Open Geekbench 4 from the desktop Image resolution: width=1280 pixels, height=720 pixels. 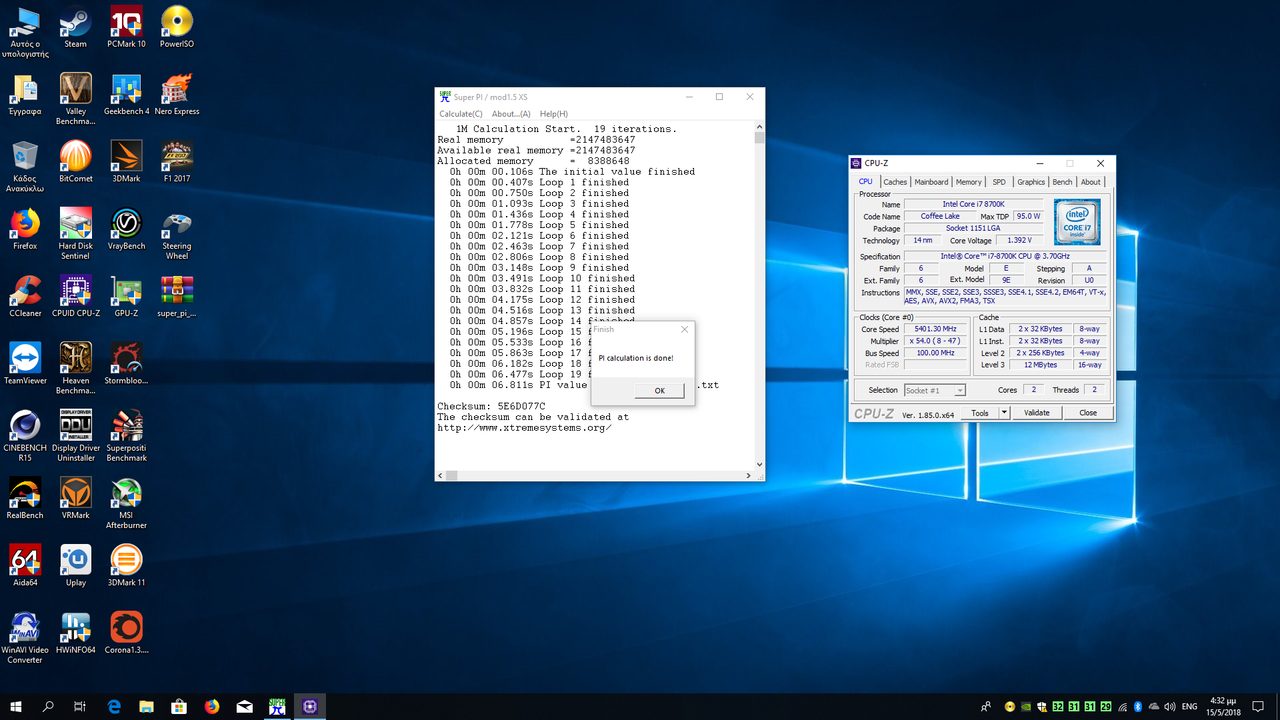(126, 94)
